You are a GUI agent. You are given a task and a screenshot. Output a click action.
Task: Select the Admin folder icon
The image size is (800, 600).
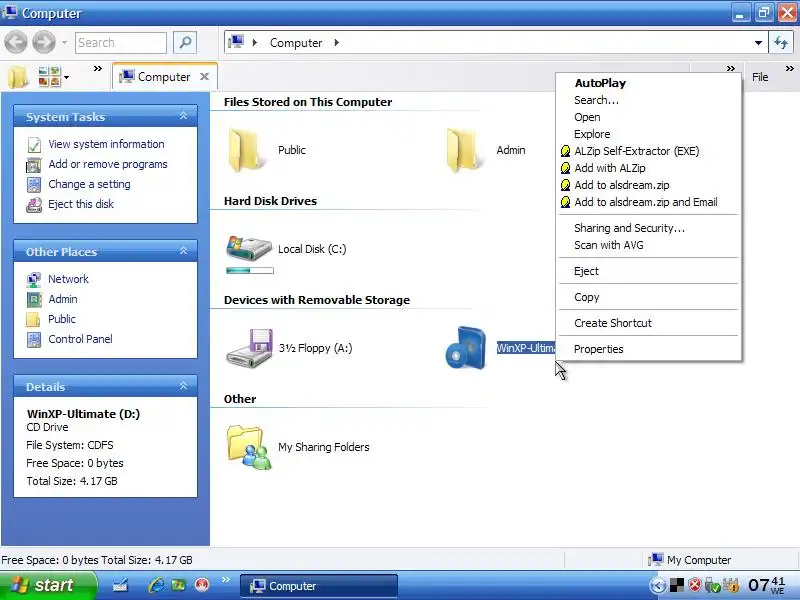coord(463,151)
